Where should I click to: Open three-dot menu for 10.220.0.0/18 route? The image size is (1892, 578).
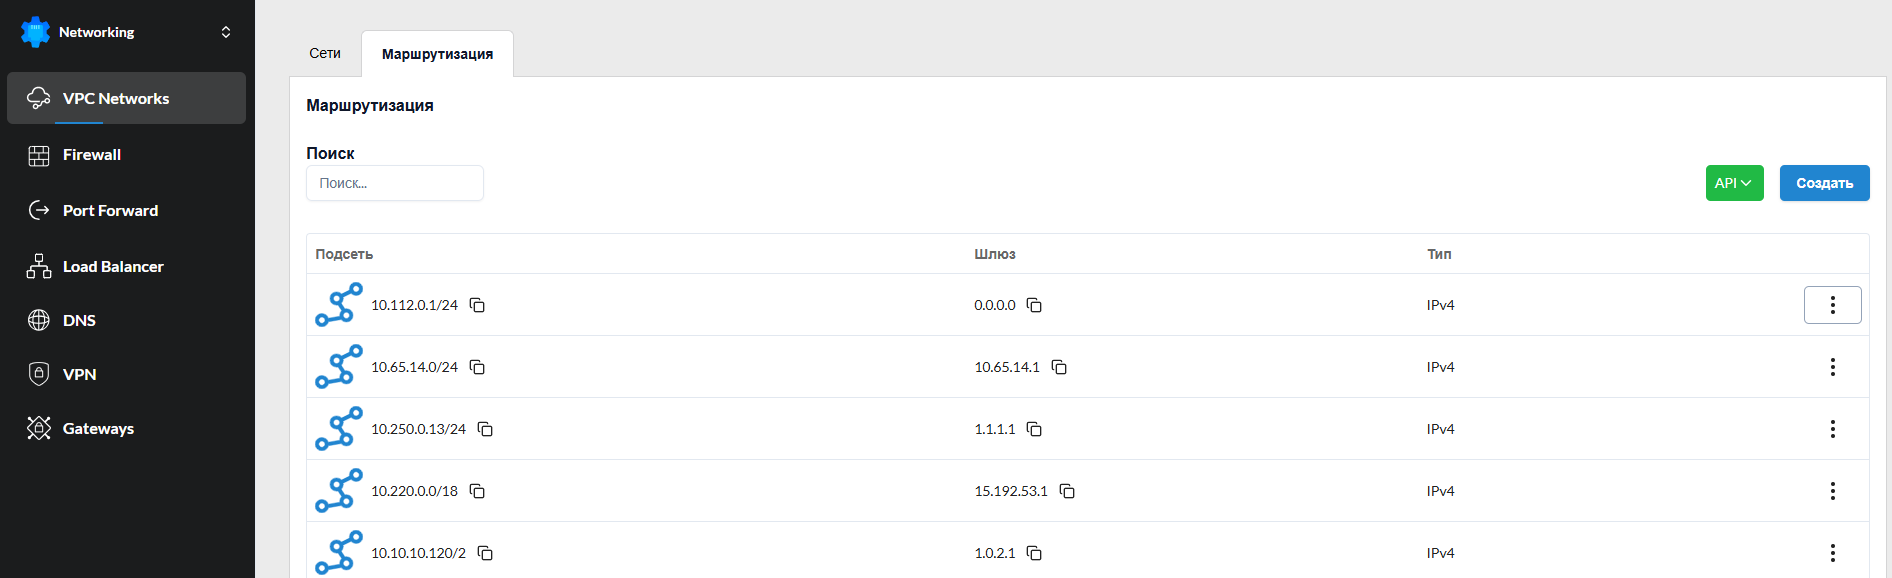[1832, 491]
